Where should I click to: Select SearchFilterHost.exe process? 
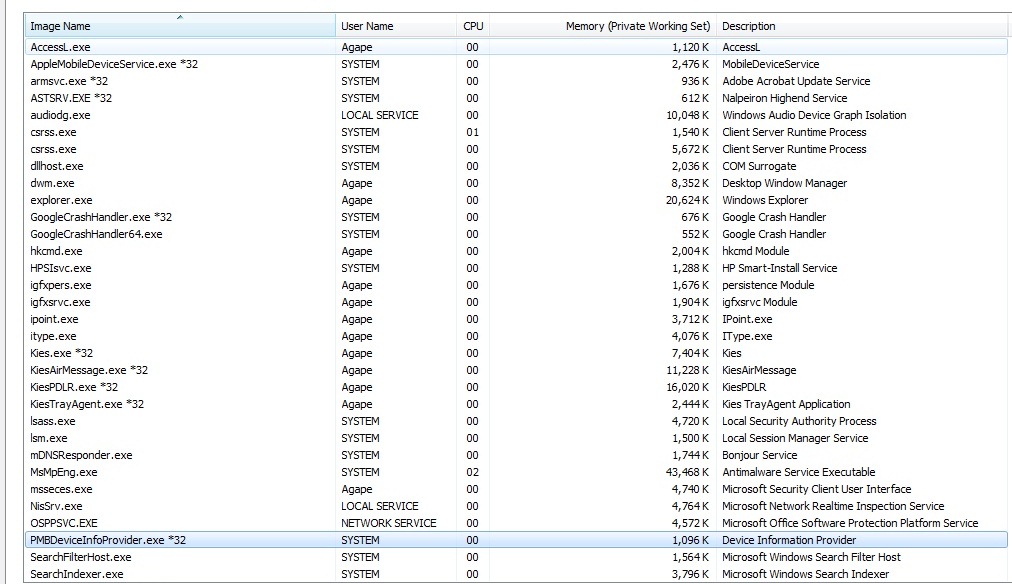pyautogui.click(x=516, y=557)
